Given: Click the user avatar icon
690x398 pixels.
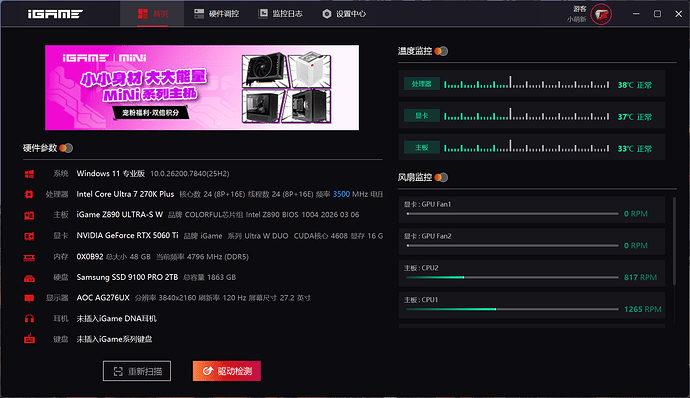Looking at the screenshot, I should pyautogui.click(x=601, y=15).
